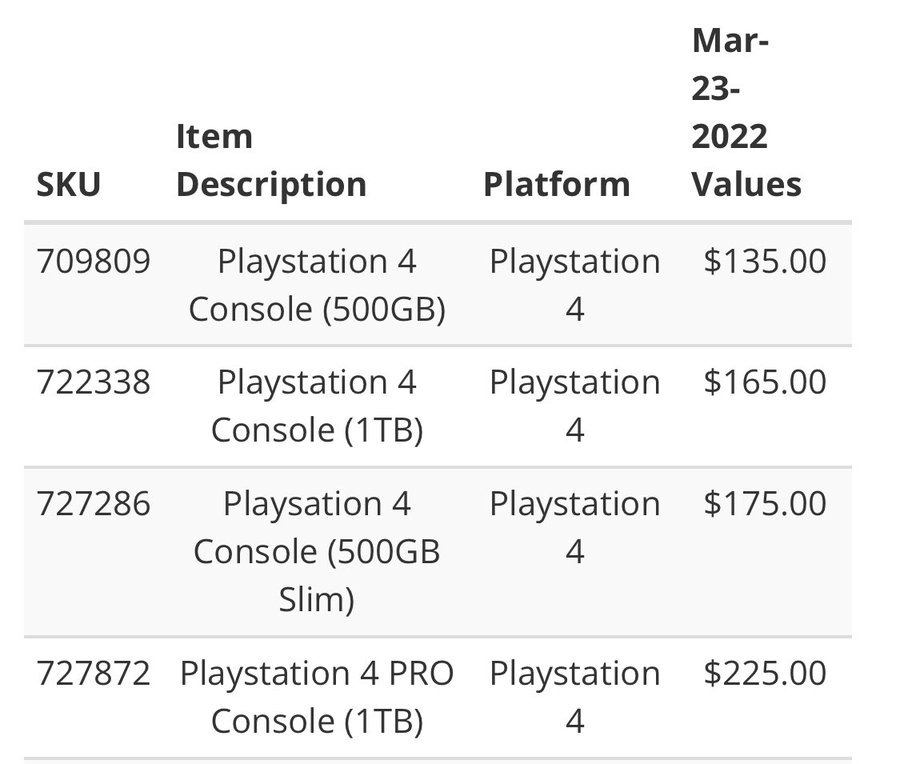Click Platform cell in 722338 row

(575, 406)
